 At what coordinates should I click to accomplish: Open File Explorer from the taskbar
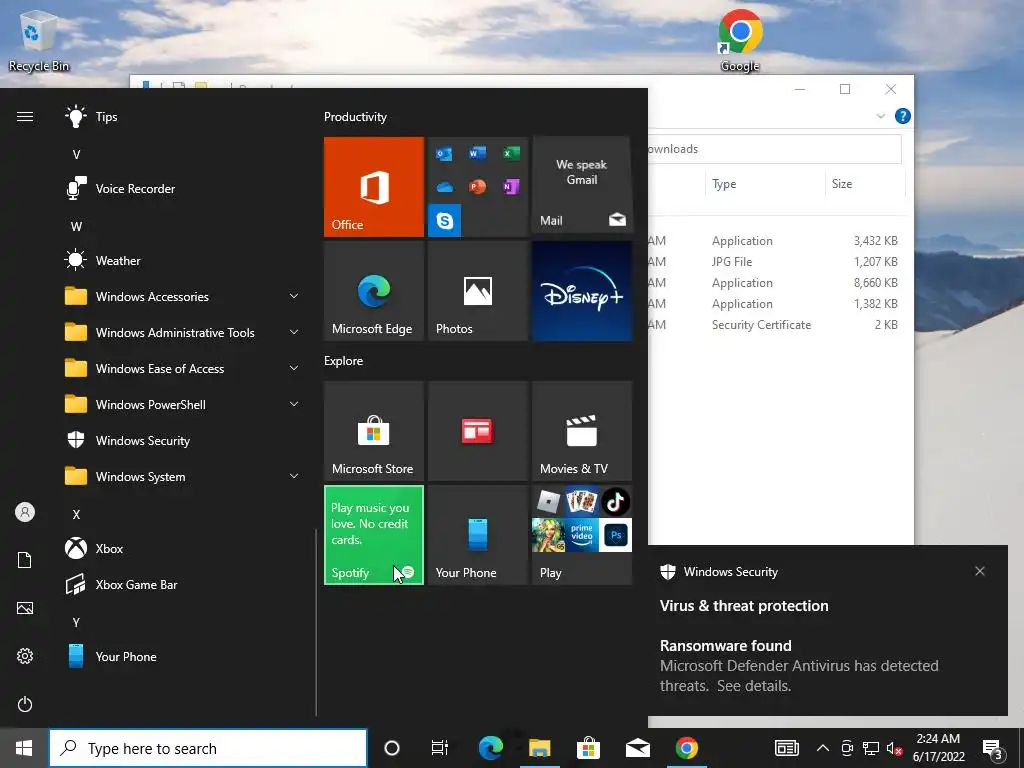[x=539, y=748]
